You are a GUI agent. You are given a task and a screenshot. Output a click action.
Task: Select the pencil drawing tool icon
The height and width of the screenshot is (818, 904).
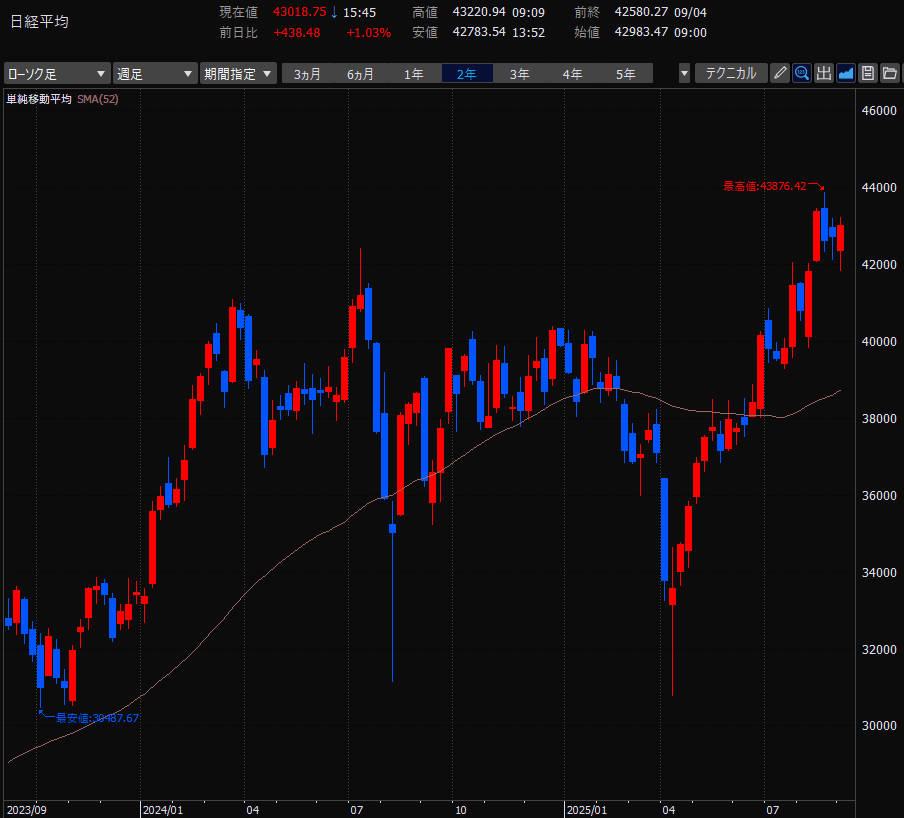coord(779,73)
